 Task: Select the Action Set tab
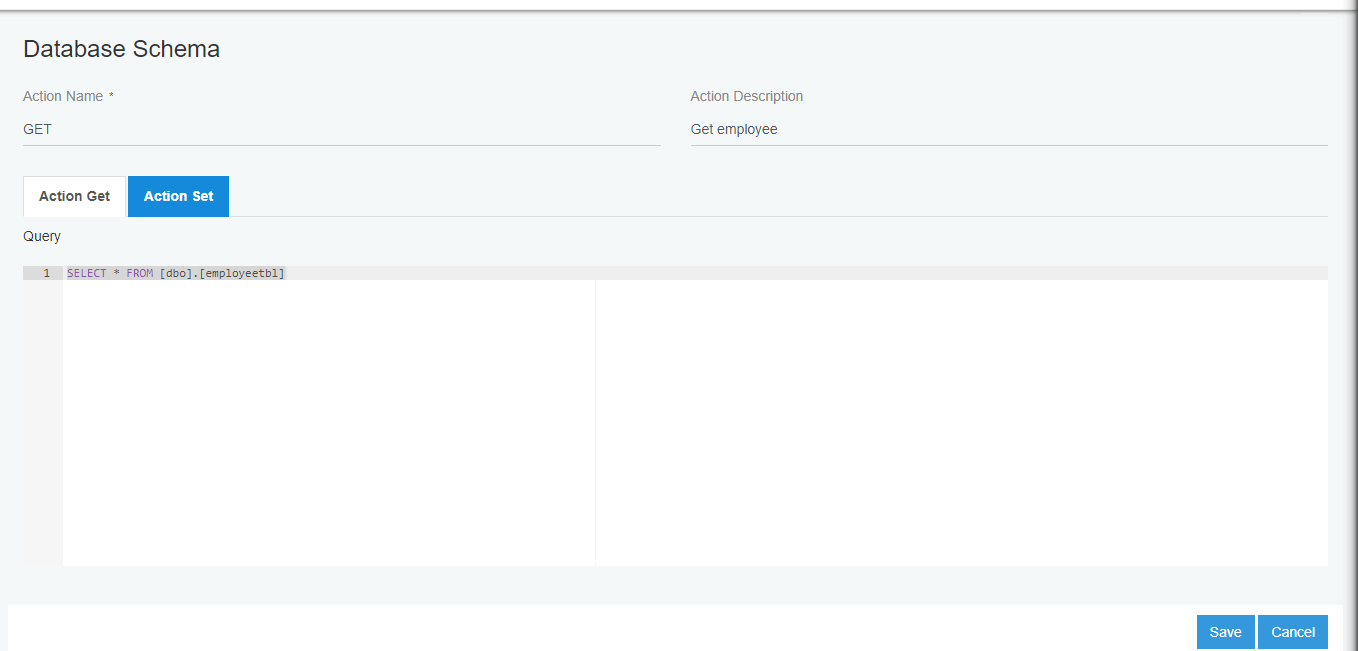pyautogui.click(x=178, y=196)
